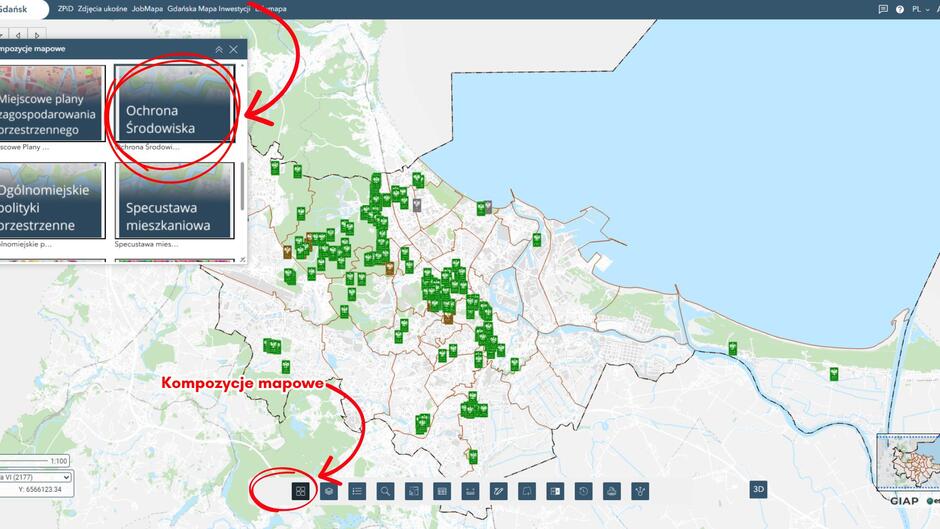Open the help question mark icon
The height and width of the screenshot is (529, 940).
900,9
